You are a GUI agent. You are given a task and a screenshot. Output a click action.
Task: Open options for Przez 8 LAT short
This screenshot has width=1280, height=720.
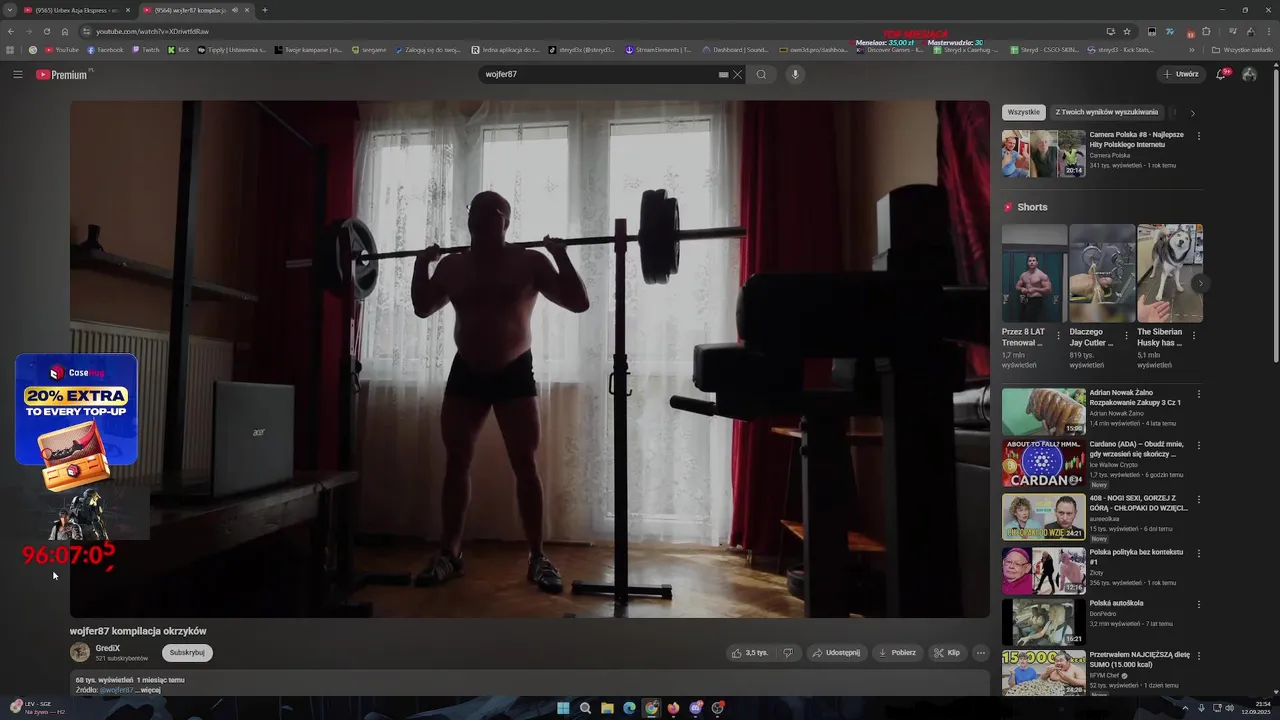1059,336
